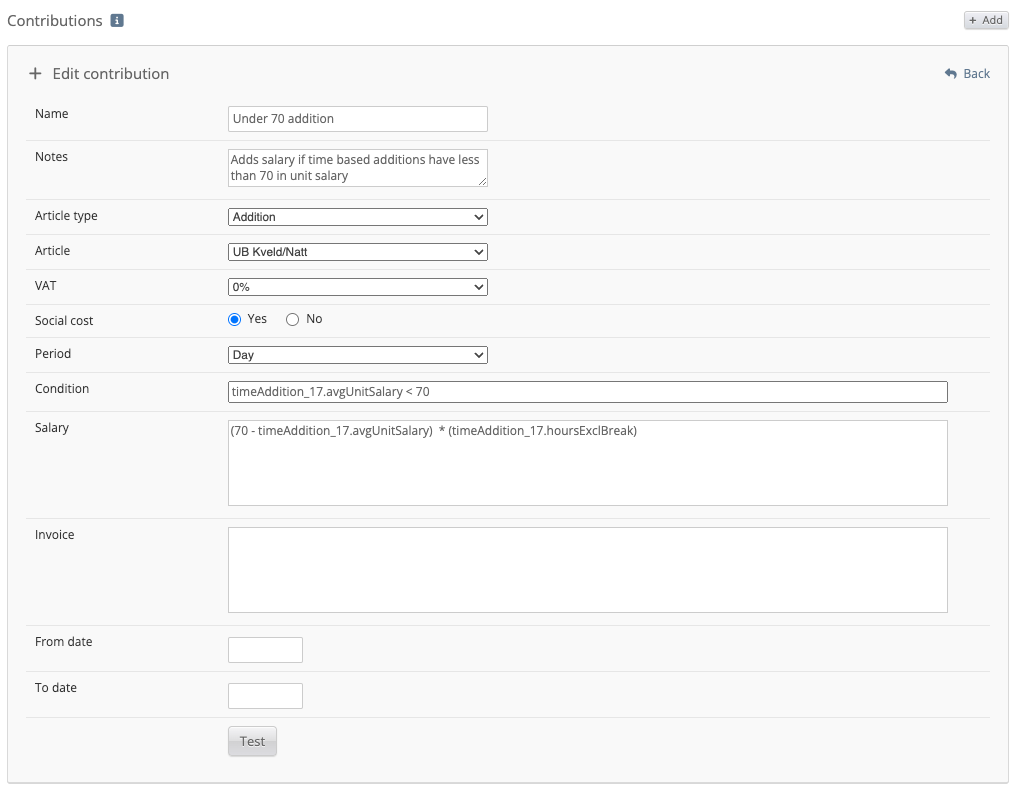The image size is (1019, 786).
Task: Open the Period dropdown set to Day
Action: pyautogui.click(x=357, y=355)
